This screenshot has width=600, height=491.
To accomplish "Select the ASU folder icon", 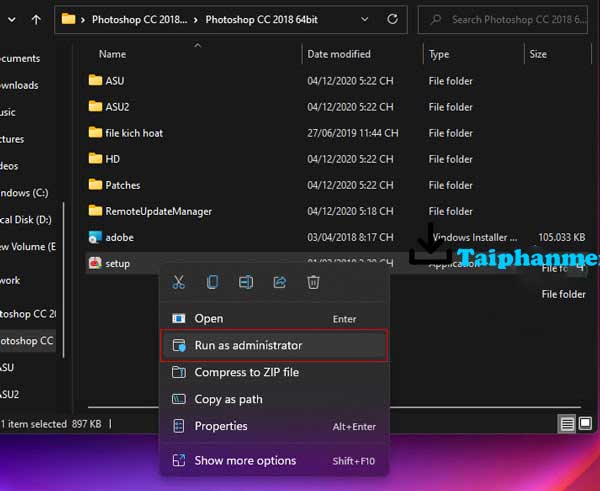I will click(95, 80).
